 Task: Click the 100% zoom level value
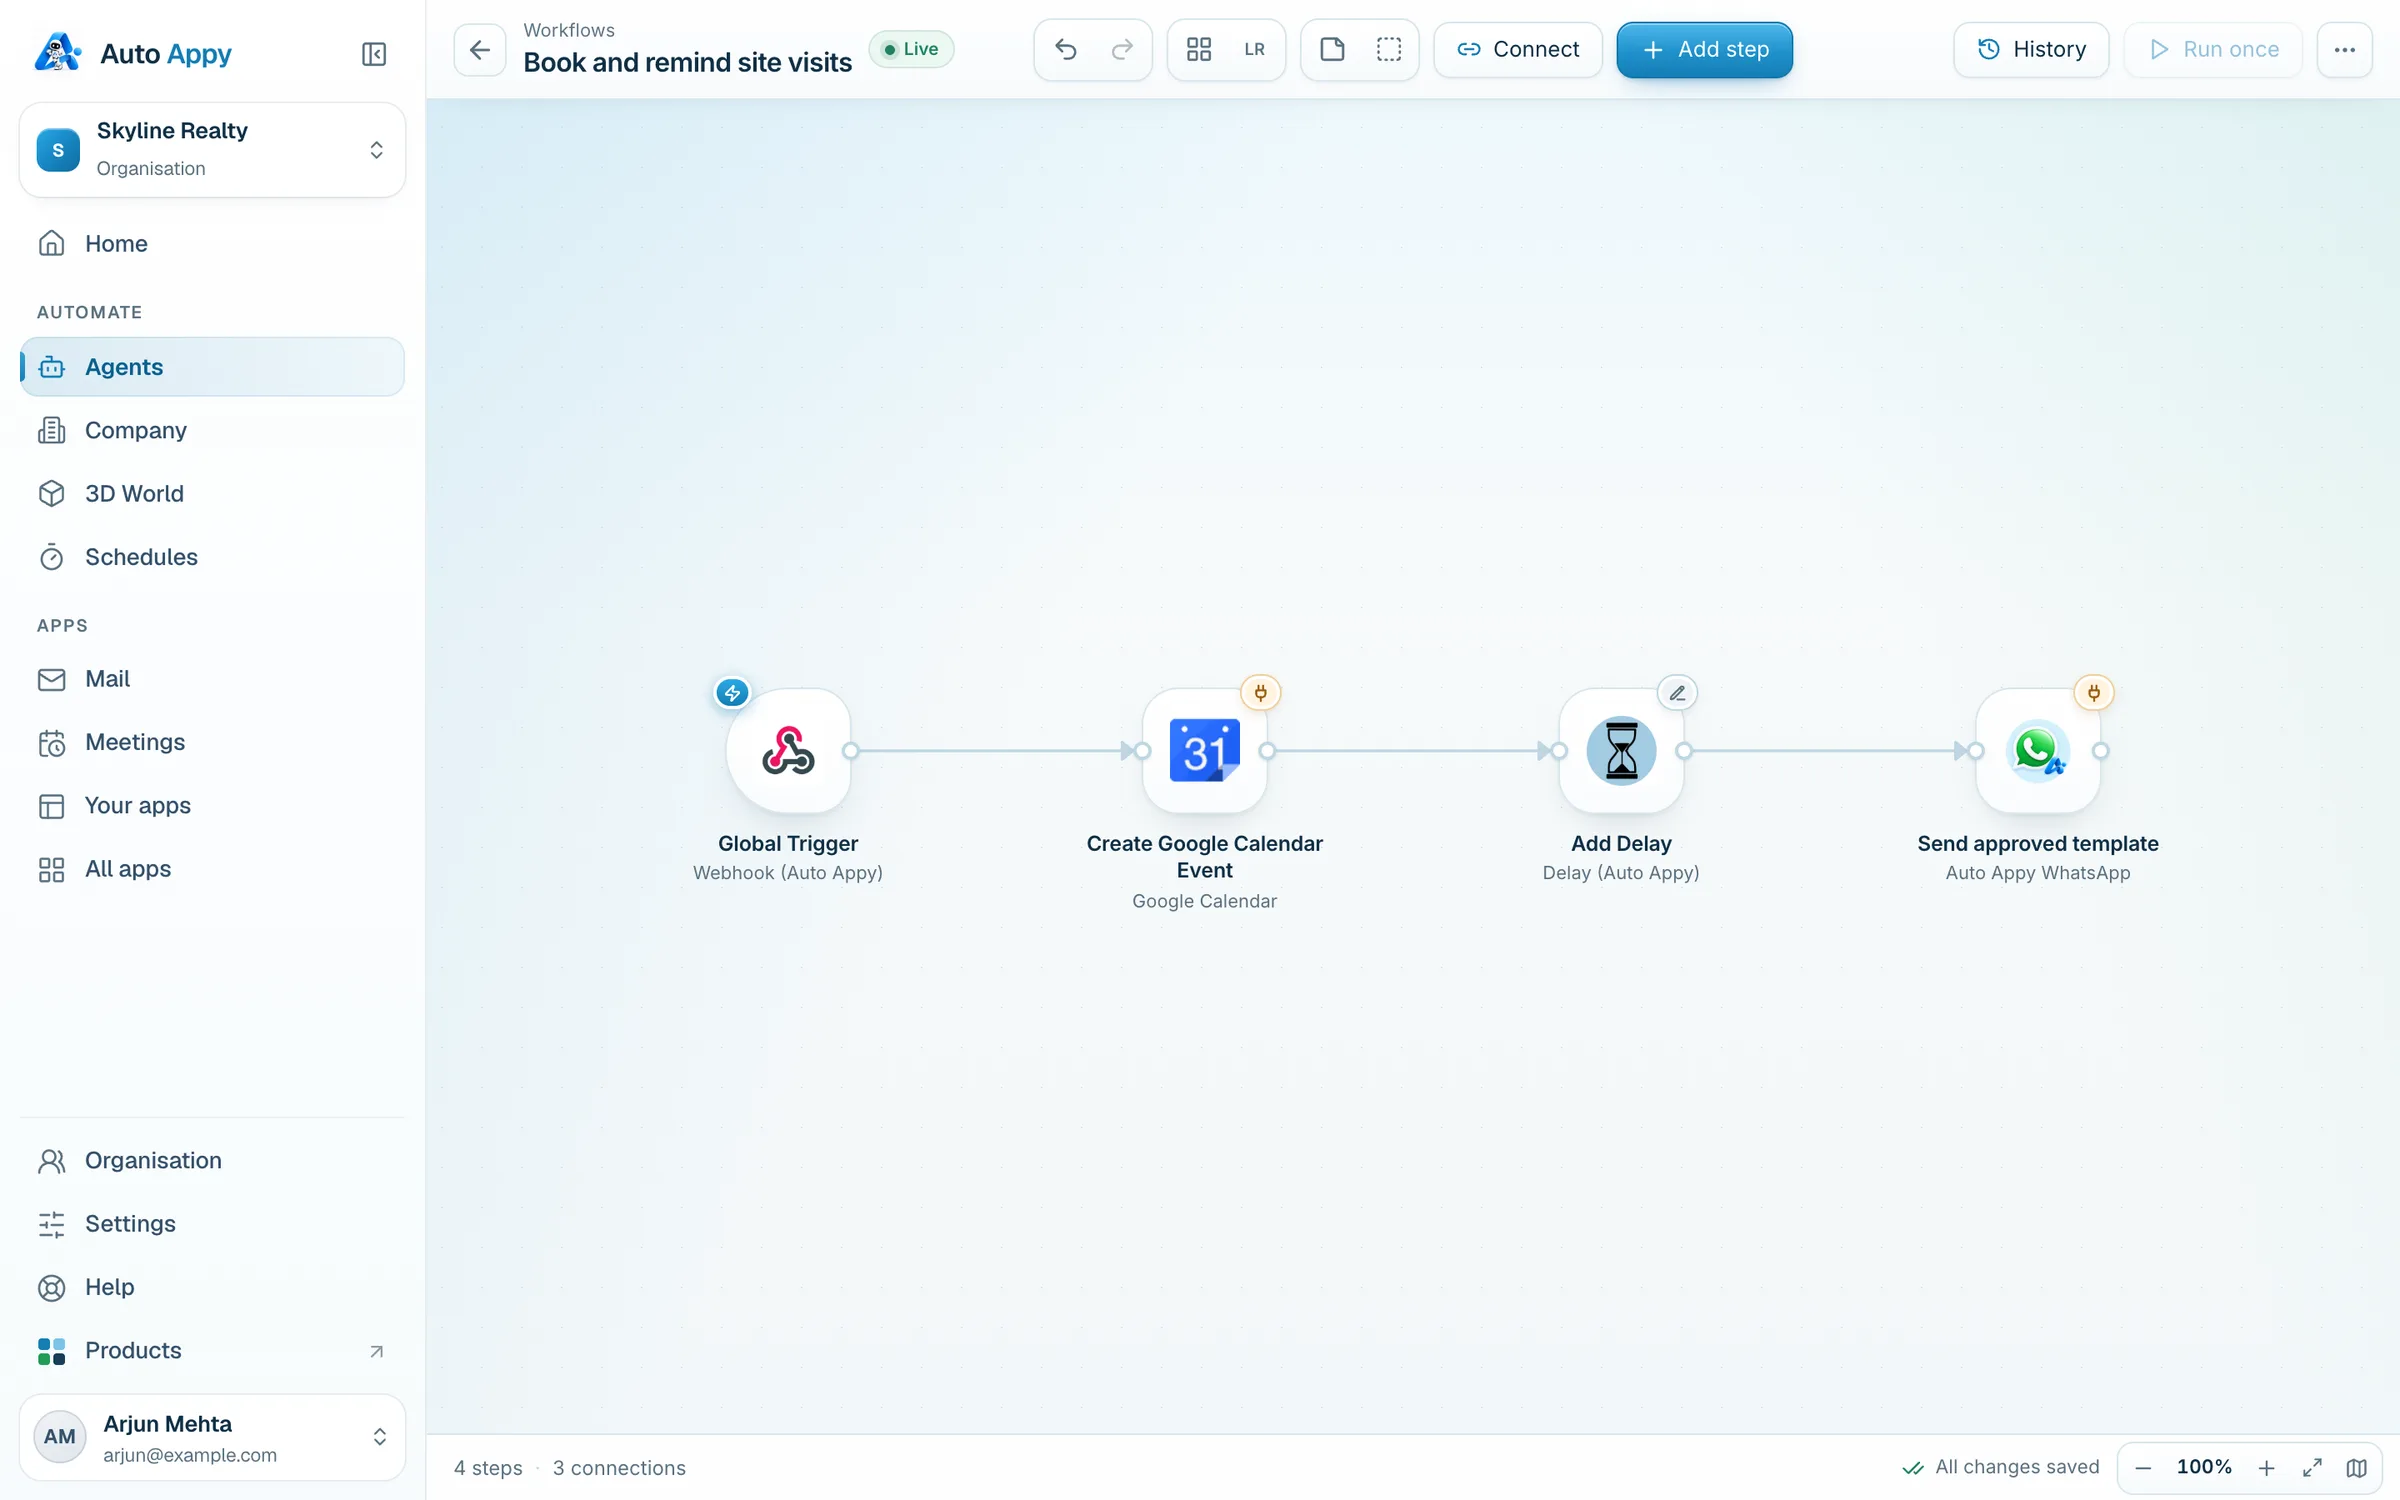click(2204, 1467)
